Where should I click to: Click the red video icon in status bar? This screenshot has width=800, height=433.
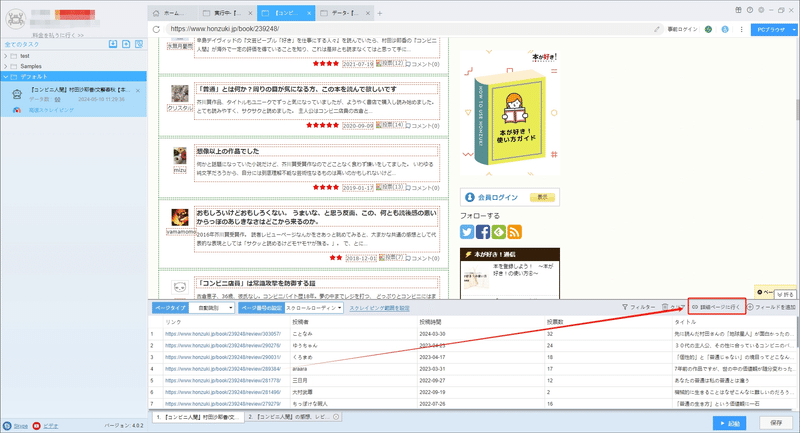(x=37, y=426)
